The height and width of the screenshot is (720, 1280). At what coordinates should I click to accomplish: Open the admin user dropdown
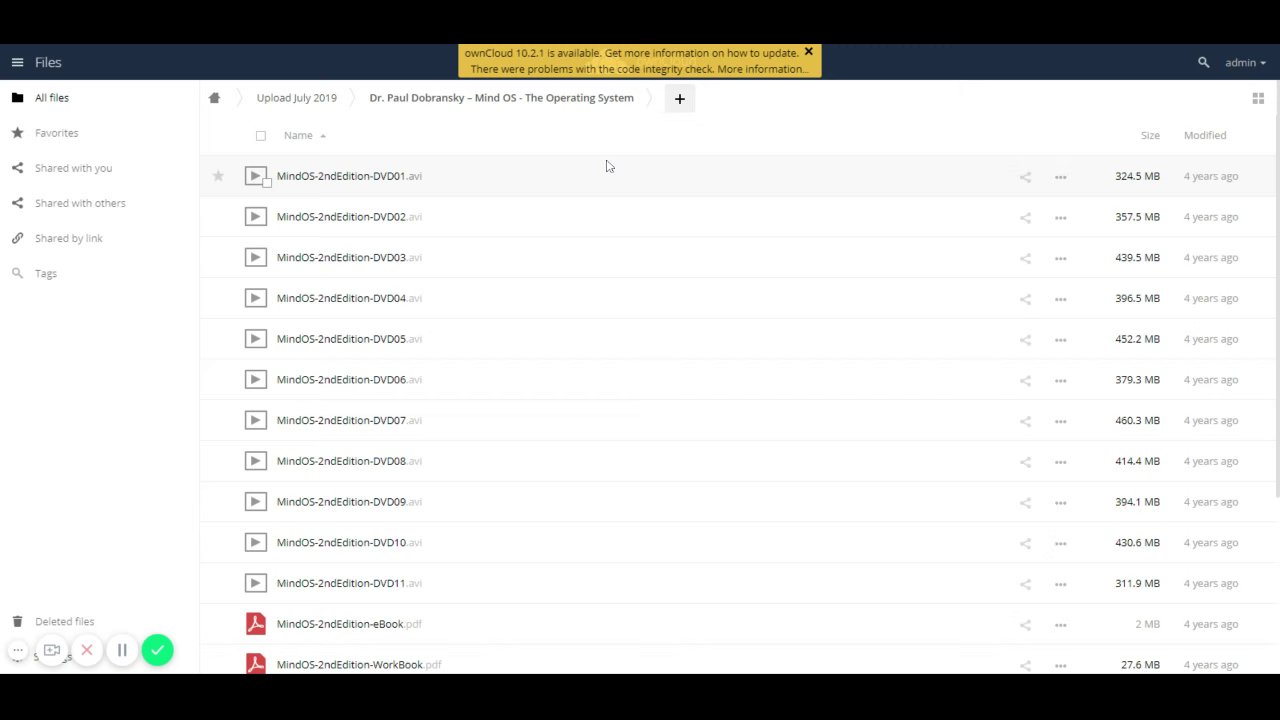coord(1245,62)
